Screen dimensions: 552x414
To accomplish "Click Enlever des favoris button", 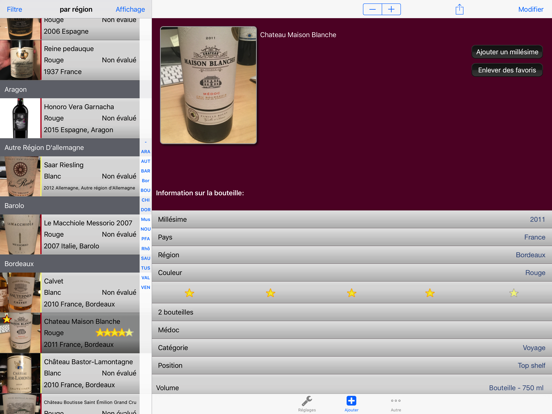I will (x=507, y=70).
